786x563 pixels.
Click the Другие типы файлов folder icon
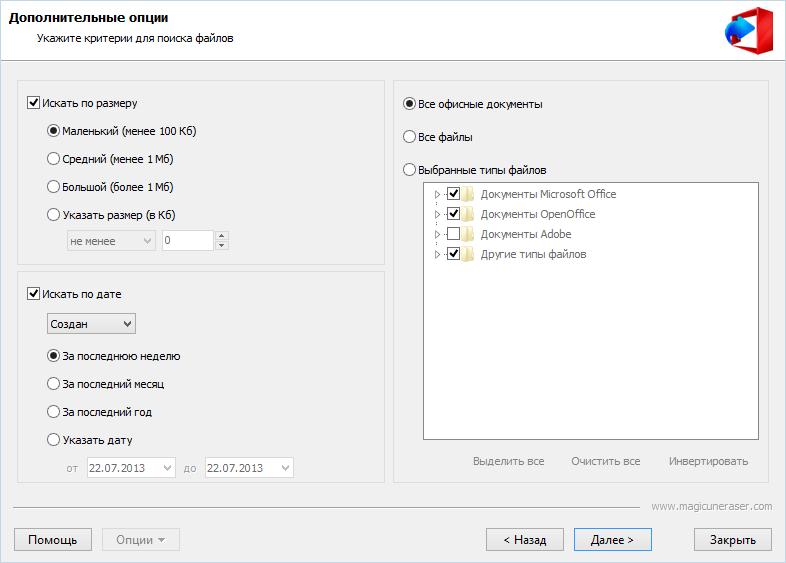(x=468, y=254)
